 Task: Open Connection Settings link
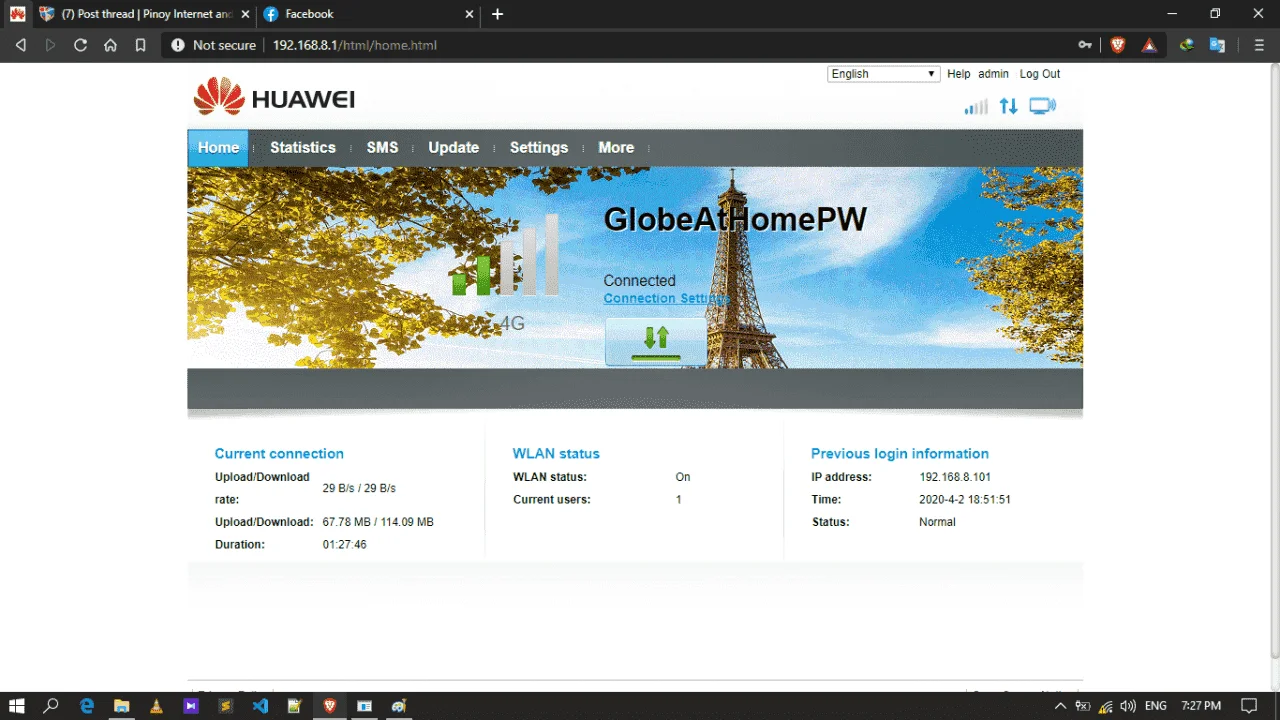click(666, 298)
